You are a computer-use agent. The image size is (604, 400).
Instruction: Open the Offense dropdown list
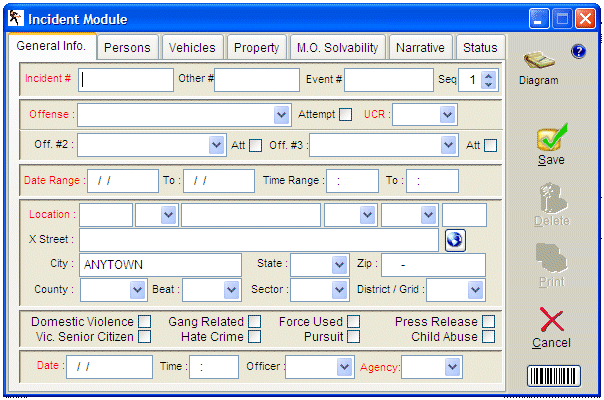click(x=282, y=114)
